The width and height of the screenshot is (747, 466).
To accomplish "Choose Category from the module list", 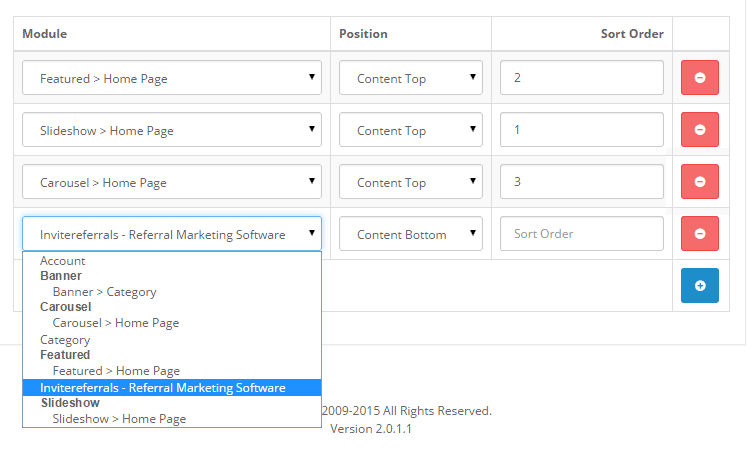I will click(172, 340).
